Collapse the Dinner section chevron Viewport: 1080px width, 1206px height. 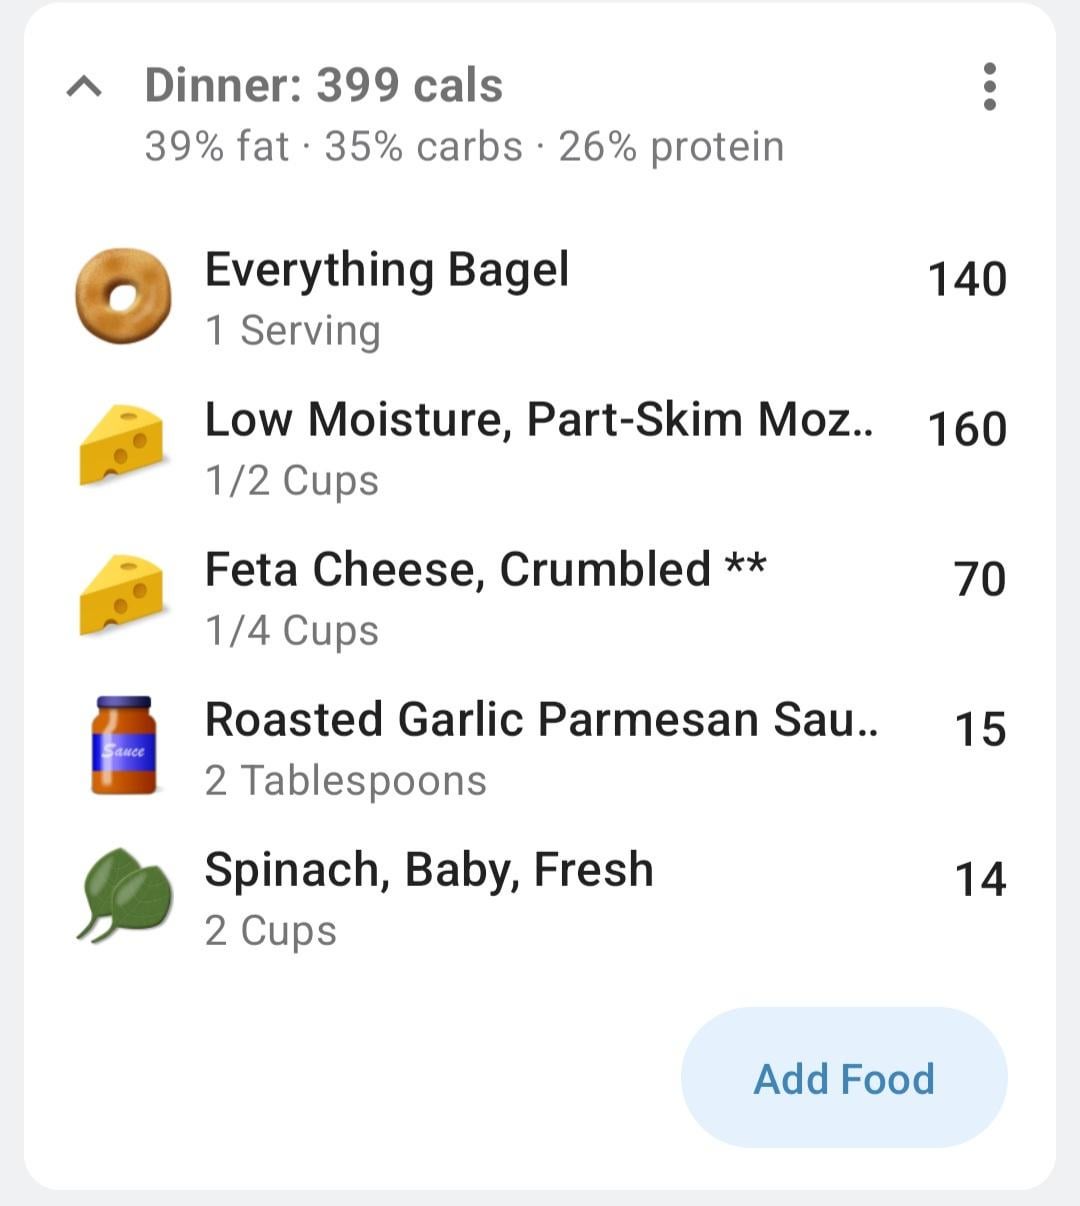(84, 88)
